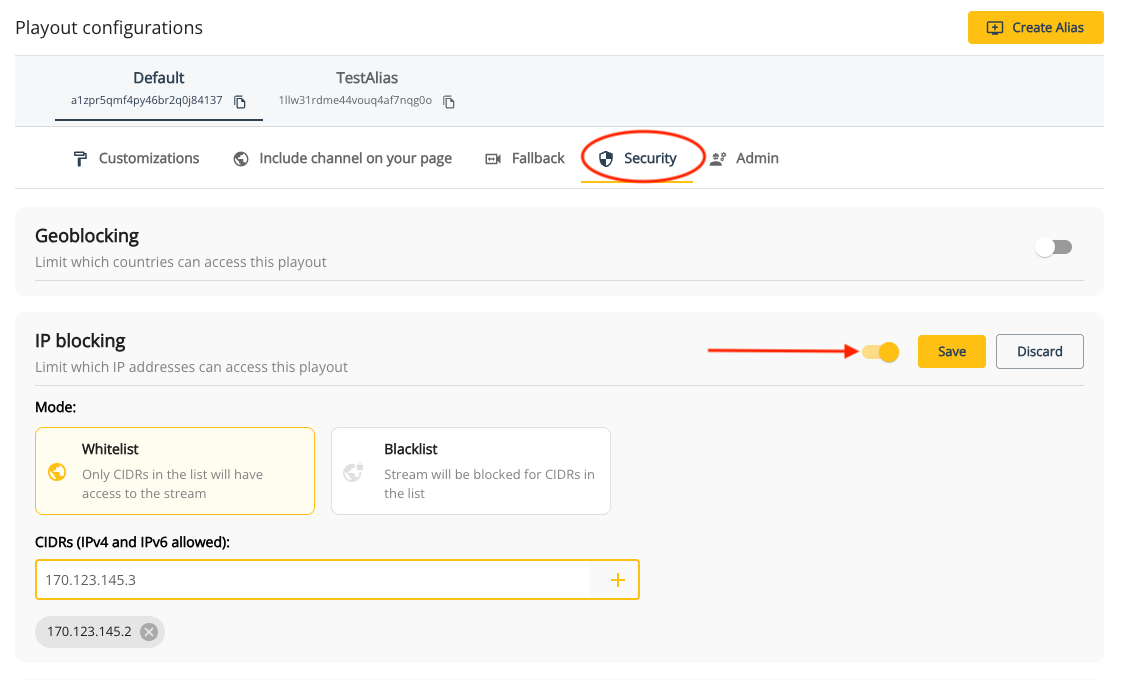
Task: Click the Customizations tab icon
Action: click(80, 158)
